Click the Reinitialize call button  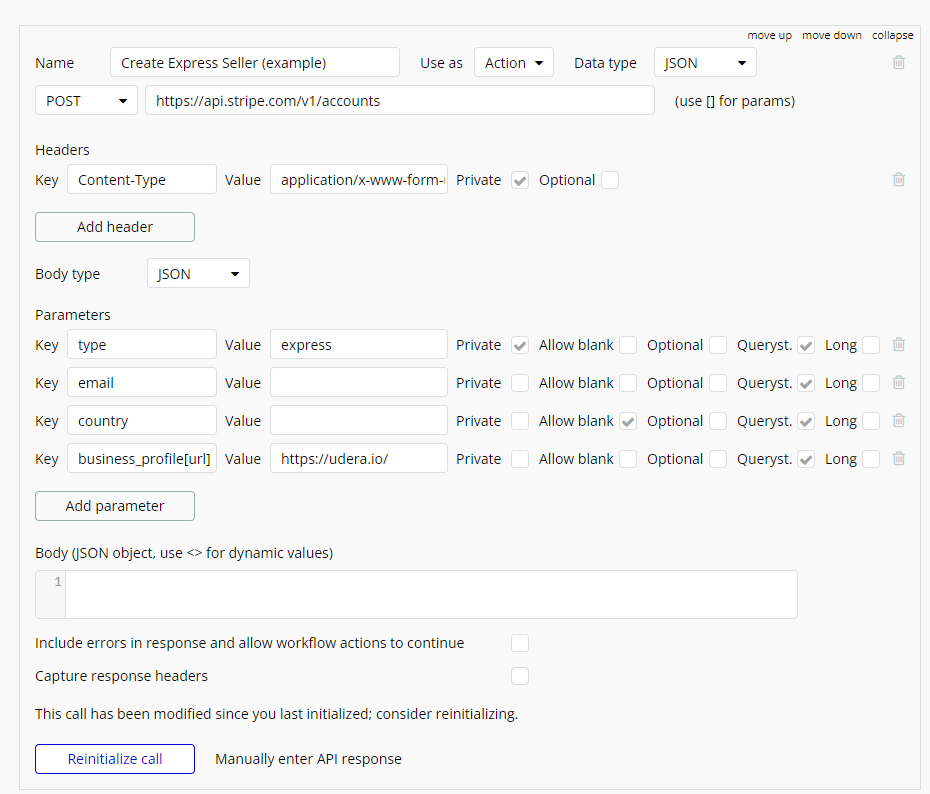pos(115,759)
